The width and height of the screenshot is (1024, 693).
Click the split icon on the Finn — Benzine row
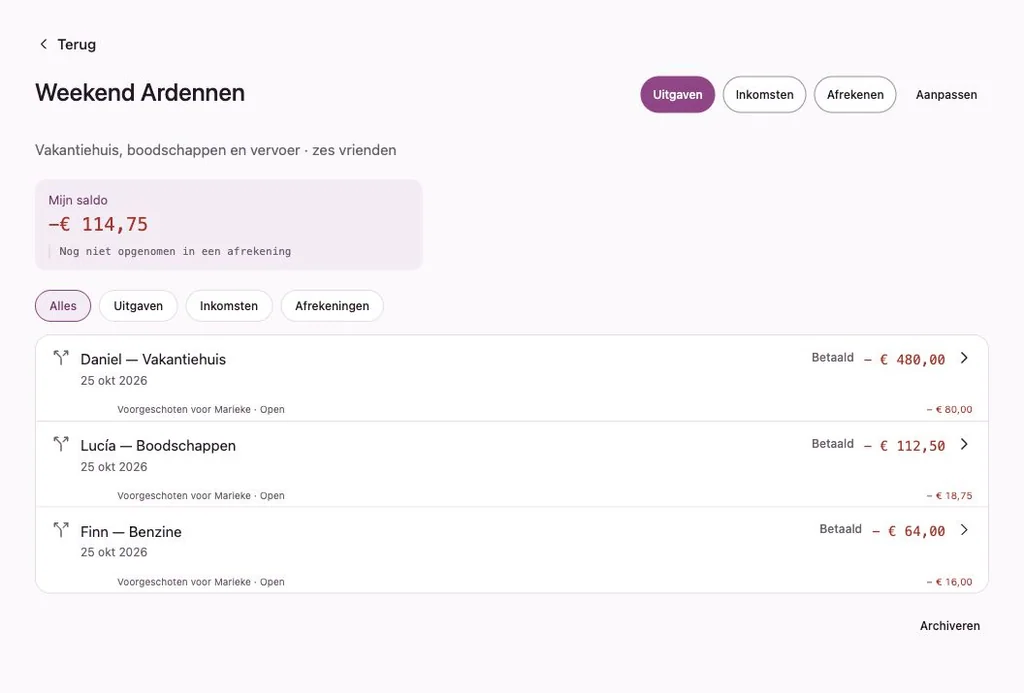pos(61,529)
